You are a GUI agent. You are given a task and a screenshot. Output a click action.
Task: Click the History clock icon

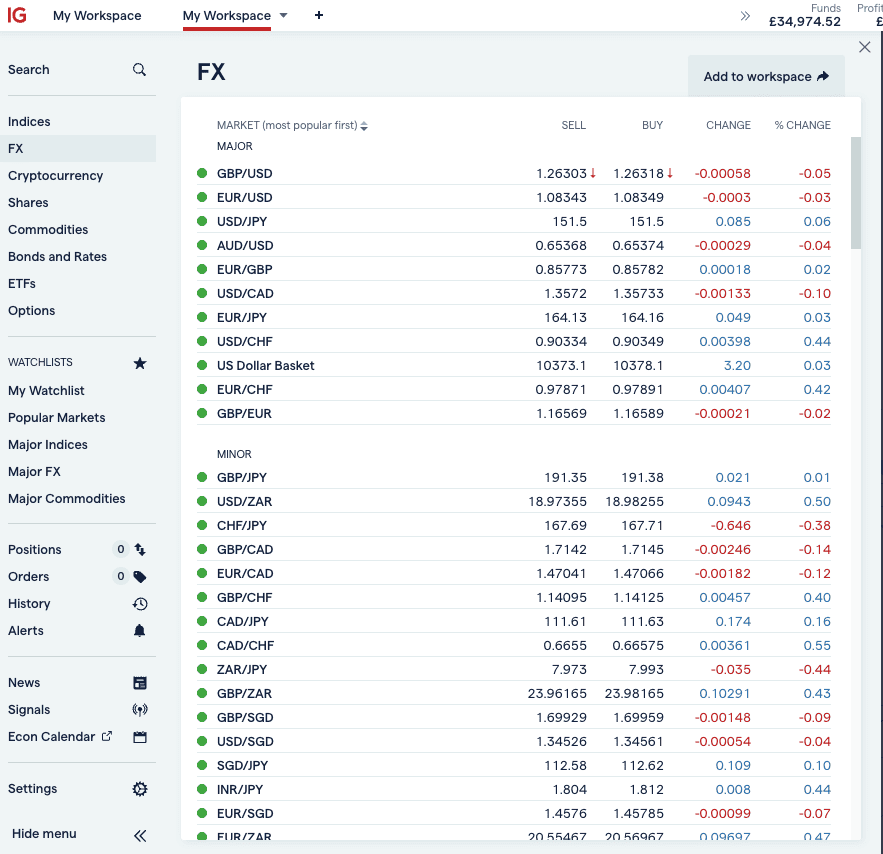pos(140,604)
